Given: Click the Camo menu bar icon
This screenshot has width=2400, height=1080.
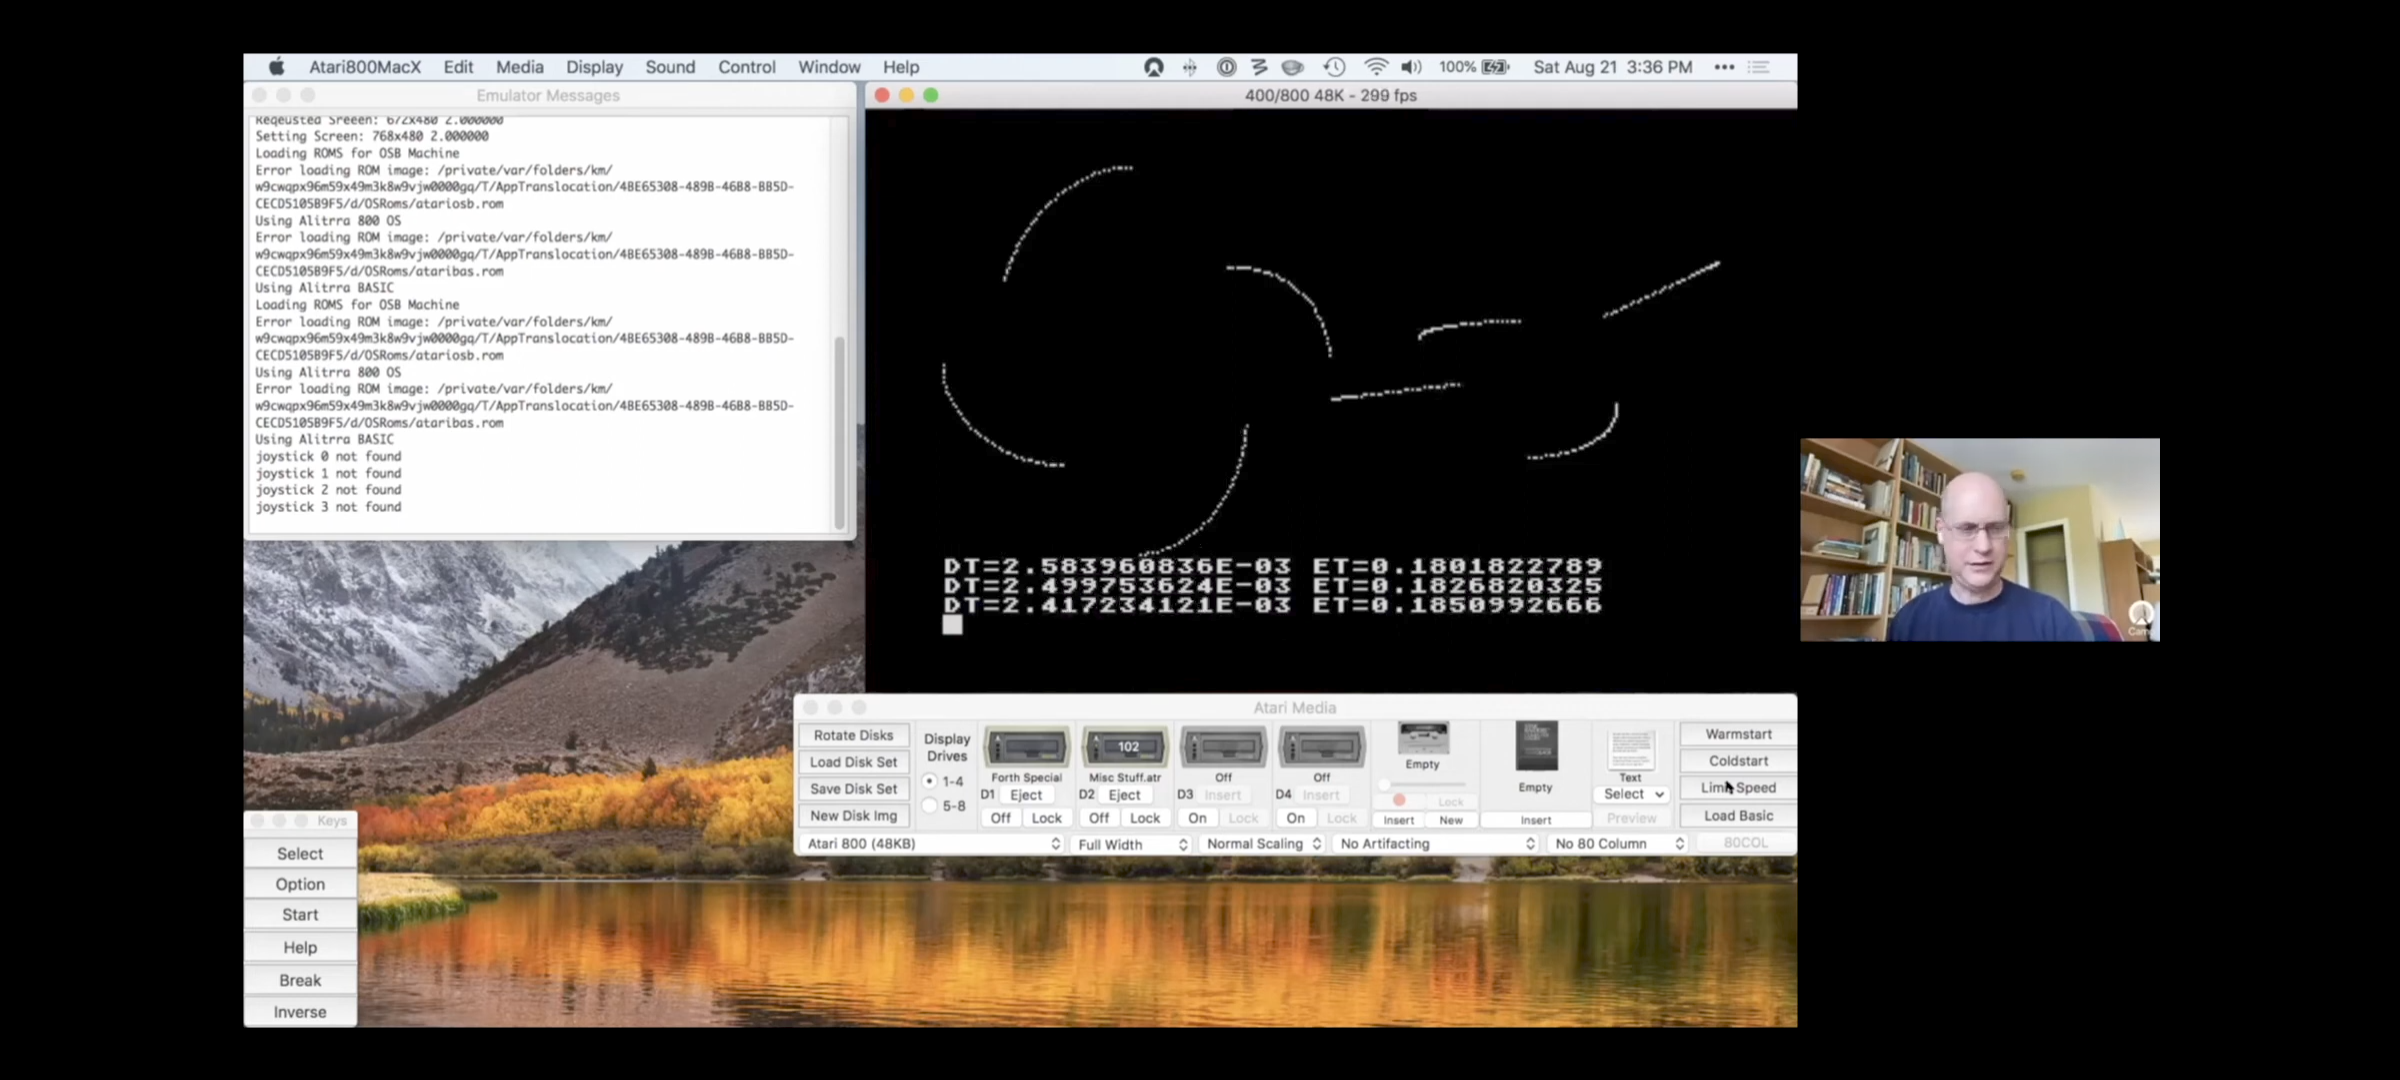Looking at the screenshot, I should [x=1153, y=67].
